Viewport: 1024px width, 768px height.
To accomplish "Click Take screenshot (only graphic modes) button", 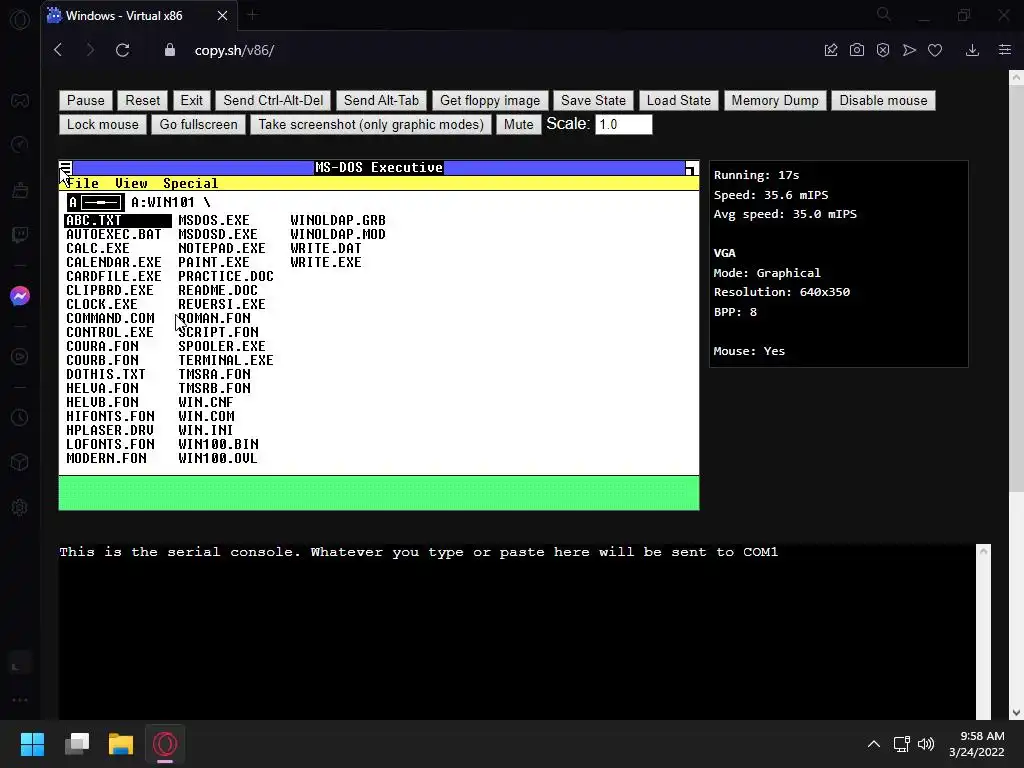I will point(371,125).
